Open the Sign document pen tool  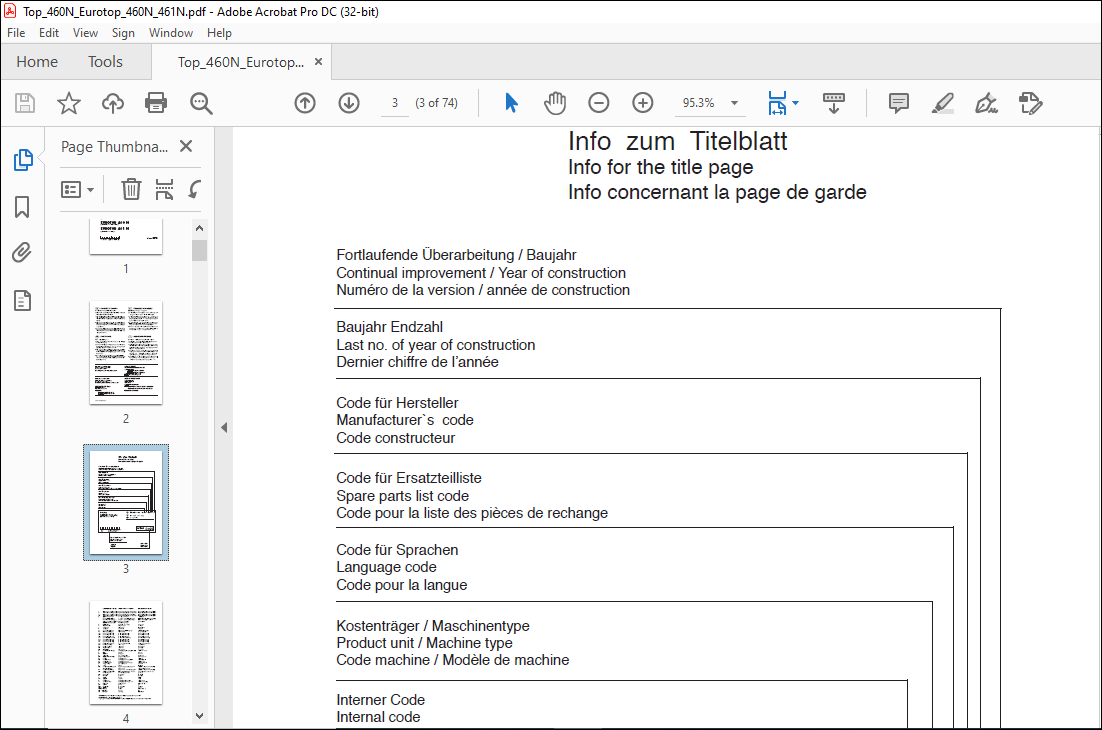pos(986,103)
